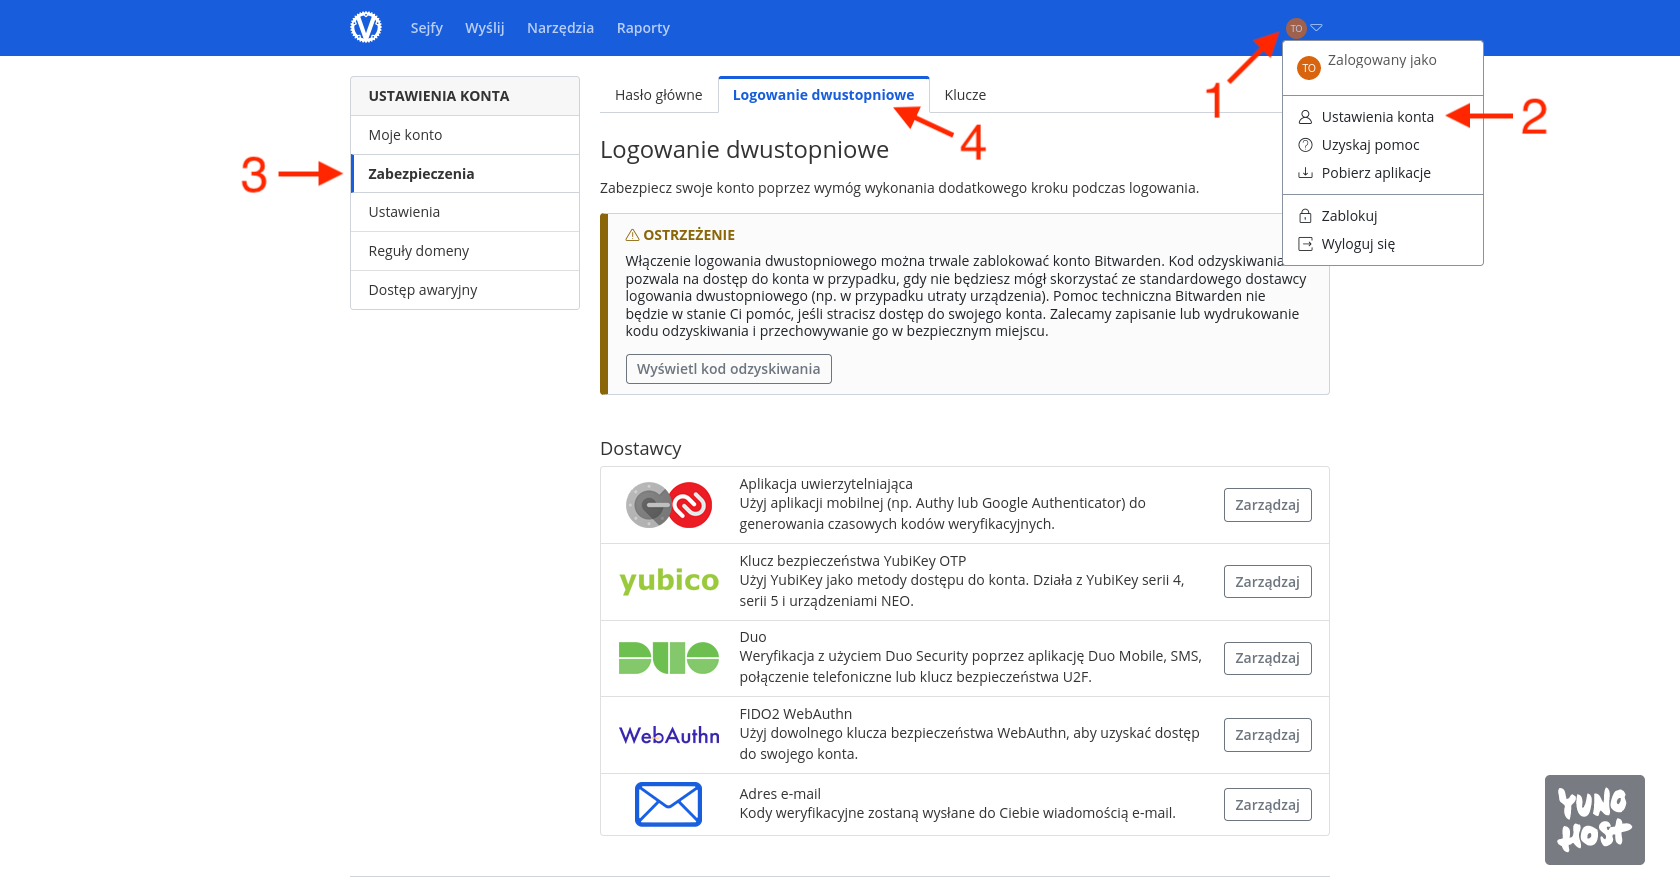Select Reguły domeny in the settings sidebar

coord(419,251)
